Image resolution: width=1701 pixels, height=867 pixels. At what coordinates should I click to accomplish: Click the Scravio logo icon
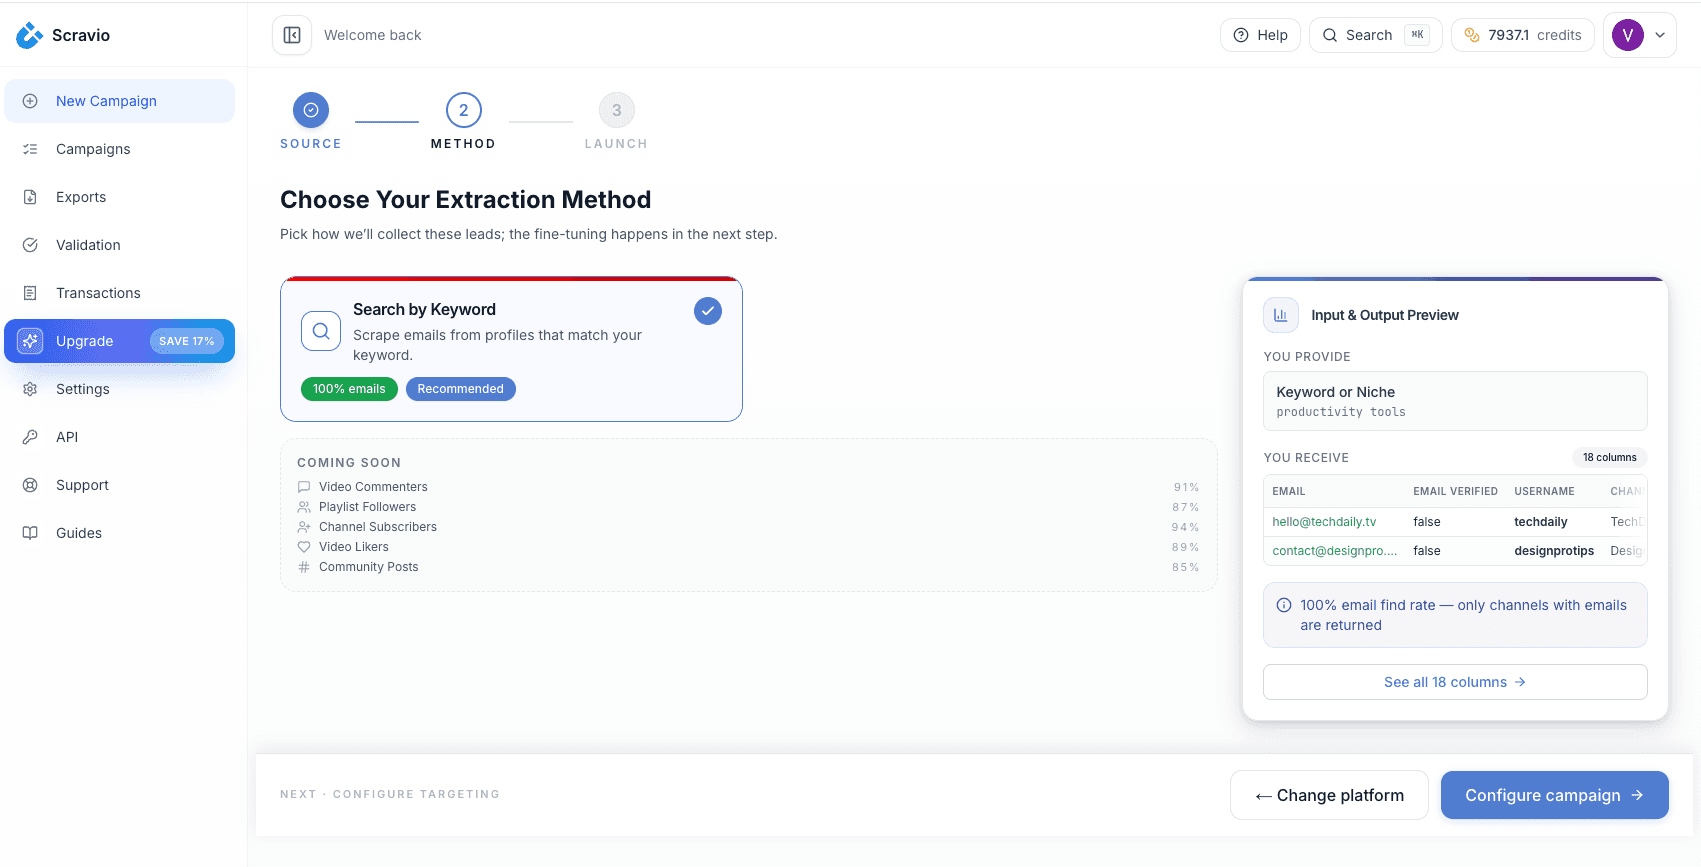click(x=29, y=35)
